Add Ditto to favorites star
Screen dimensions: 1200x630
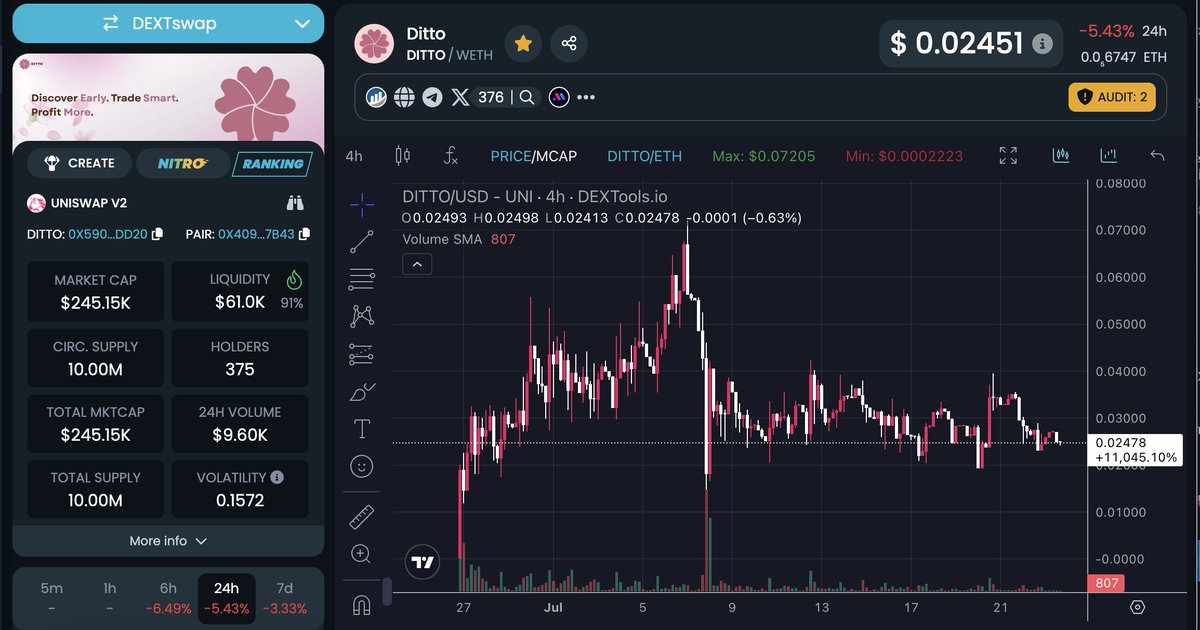pos(522,43)
